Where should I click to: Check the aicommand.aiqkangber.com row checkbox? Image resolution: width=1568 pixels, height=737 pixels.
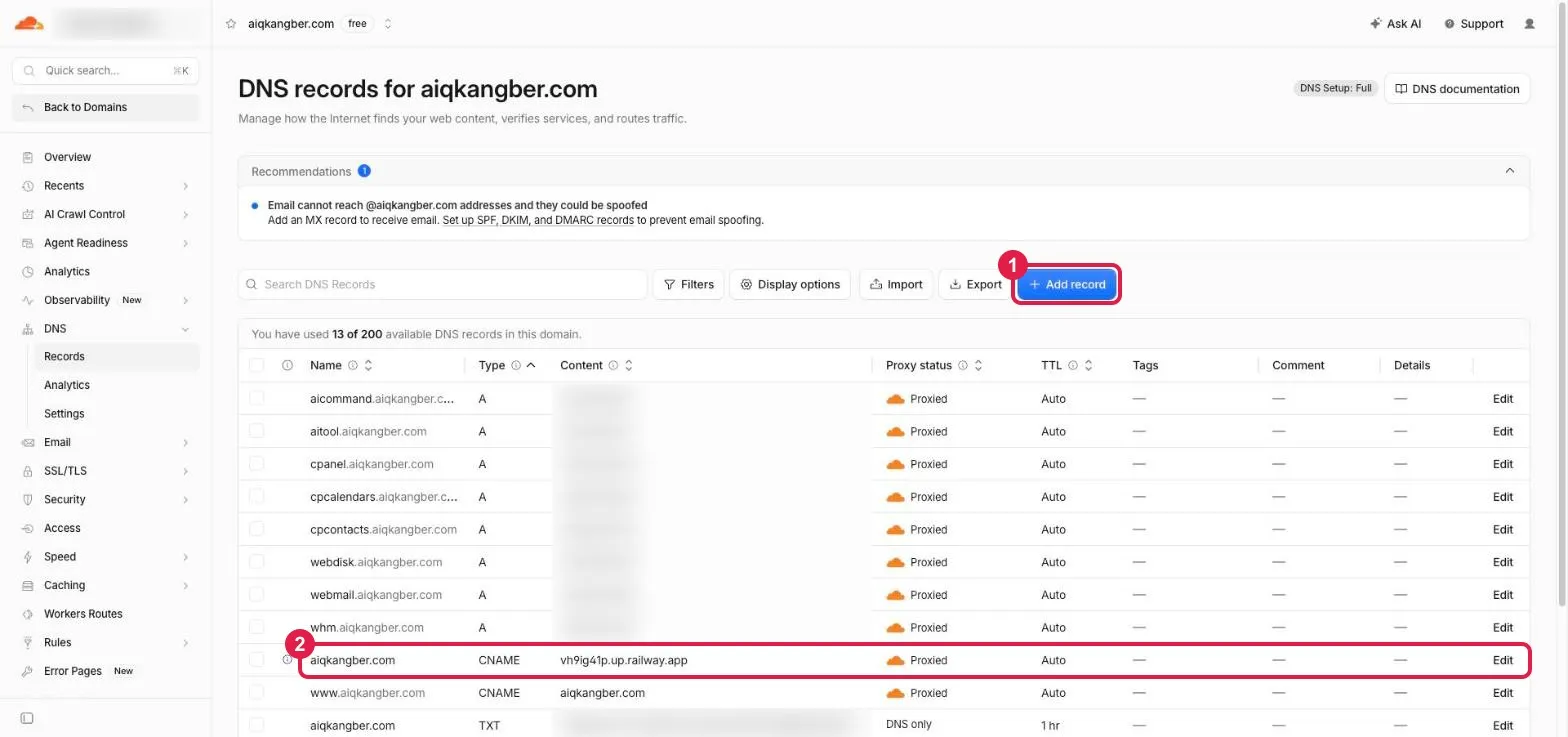click(257, 398)
